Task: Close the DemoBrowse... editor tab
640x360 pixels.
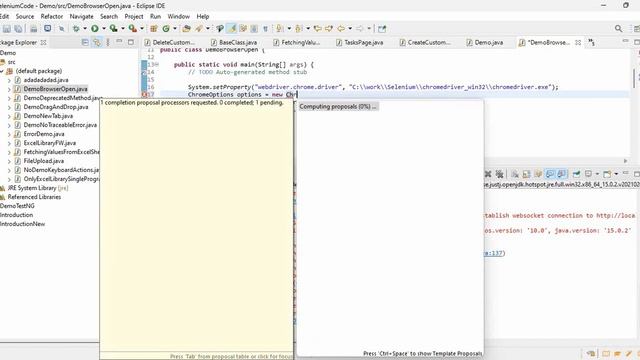Action: [578, 42]
